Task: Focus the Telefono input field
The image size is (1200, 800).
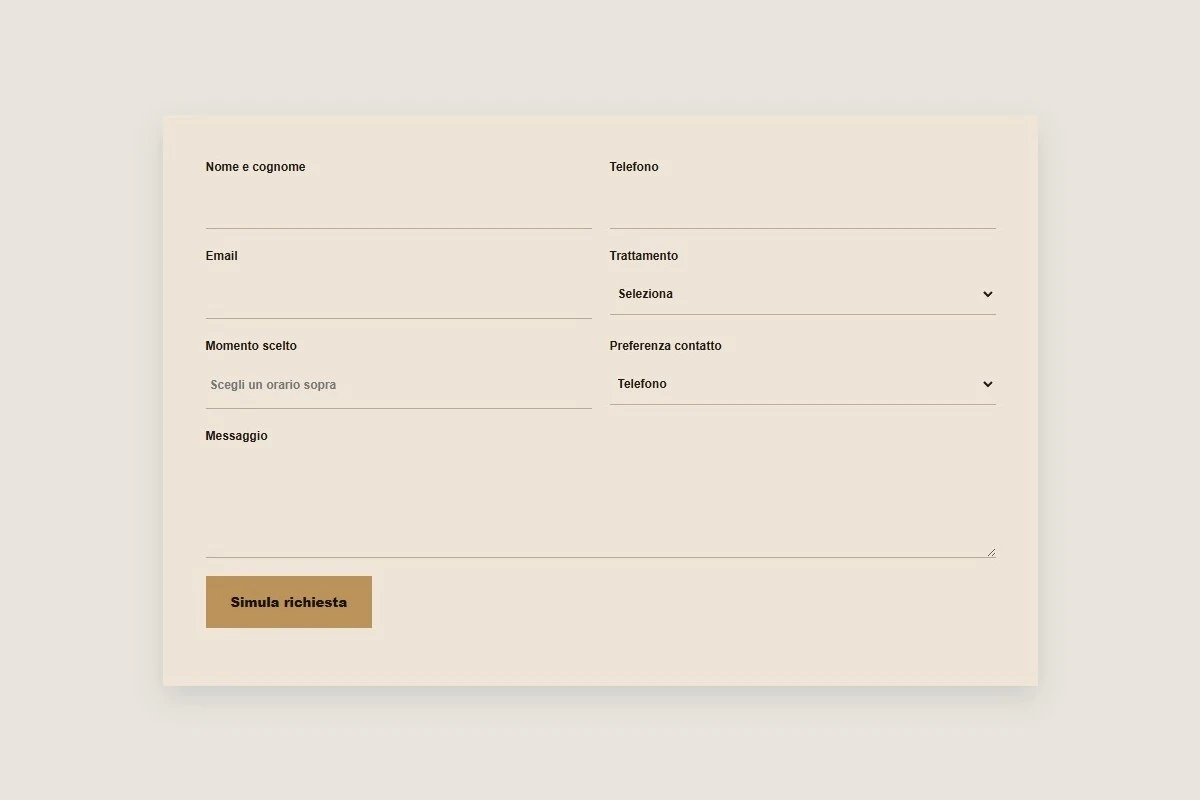Action: pyautogui.click(x=802, y=206)
